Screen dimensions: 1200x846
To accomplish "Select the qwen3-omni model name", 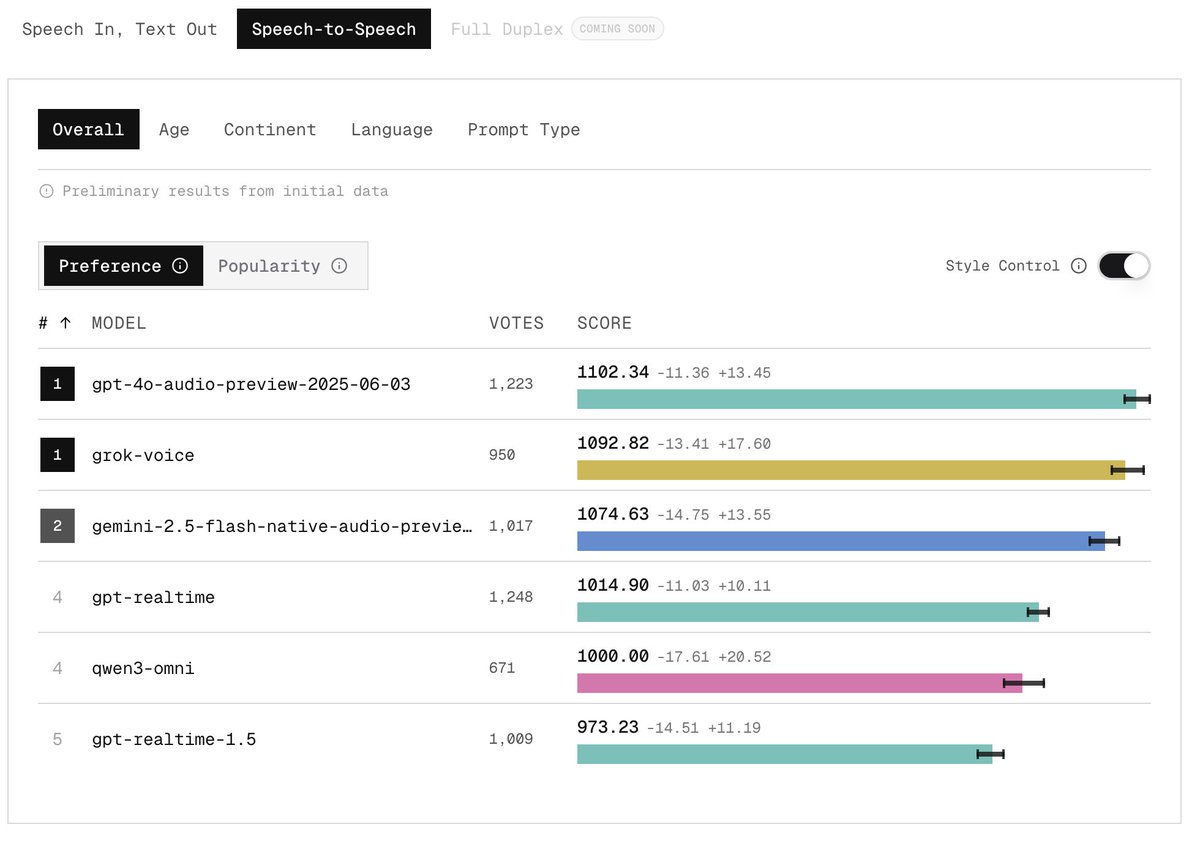I will (x=143, y=668).
